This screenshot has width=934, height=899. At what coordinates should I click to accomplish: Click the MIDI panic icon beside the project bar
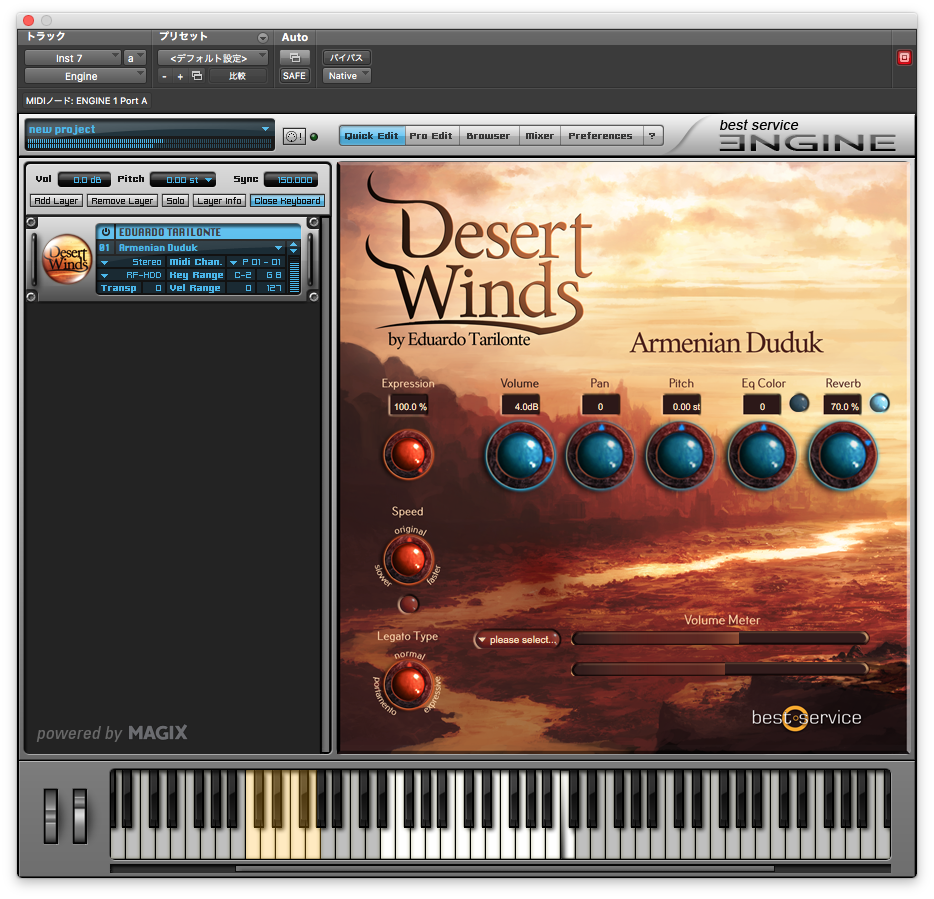(x=294, y=136)
